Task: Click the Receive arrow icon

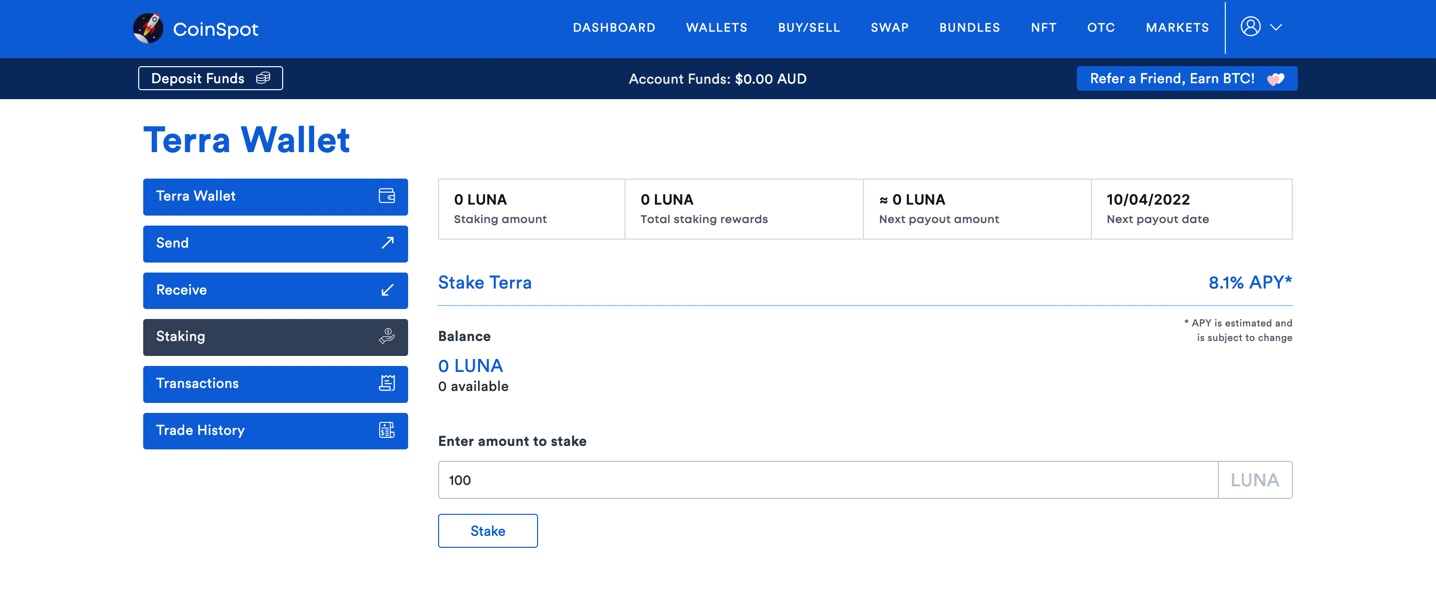Action: point(387,290)
